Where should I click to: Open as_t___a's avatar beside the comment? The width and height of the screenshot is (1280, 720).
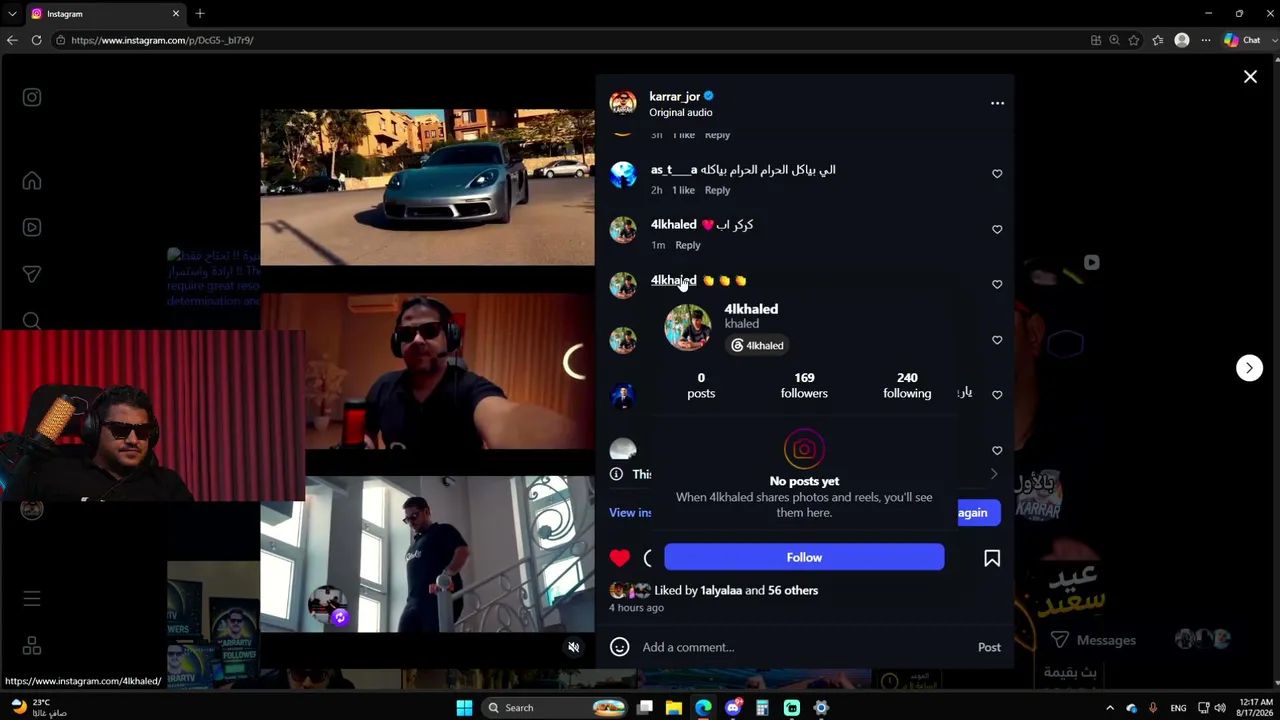[x=623, y=174]
